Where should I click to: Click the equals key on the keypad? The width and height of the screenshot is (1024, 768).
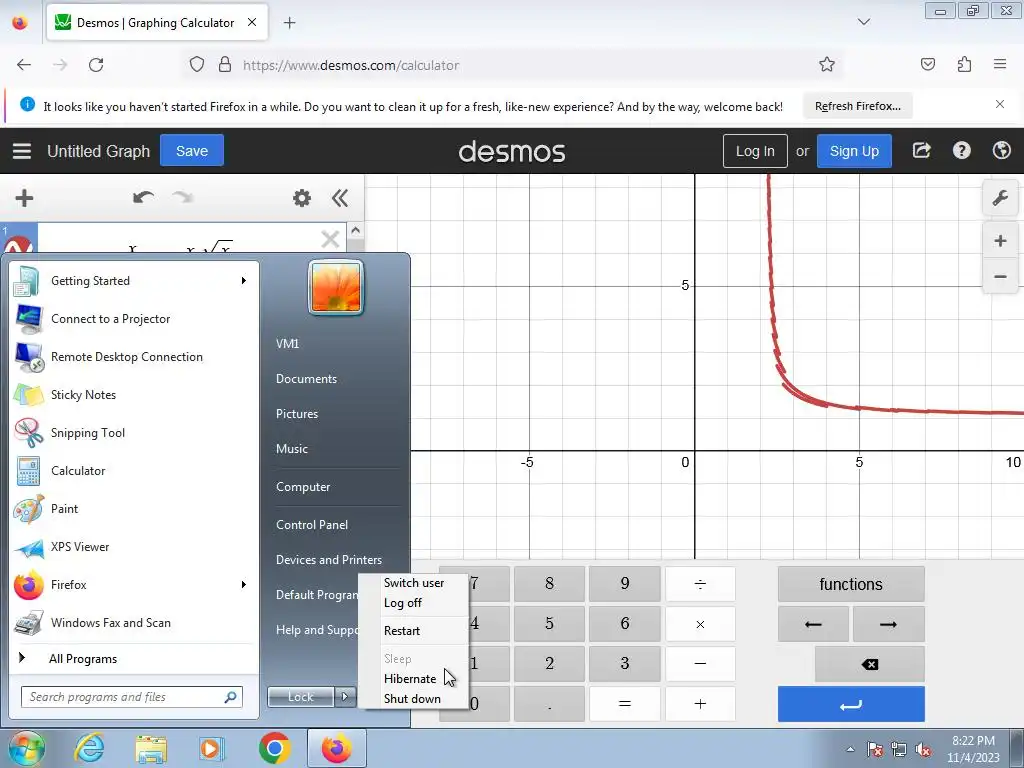click(625, 704)
